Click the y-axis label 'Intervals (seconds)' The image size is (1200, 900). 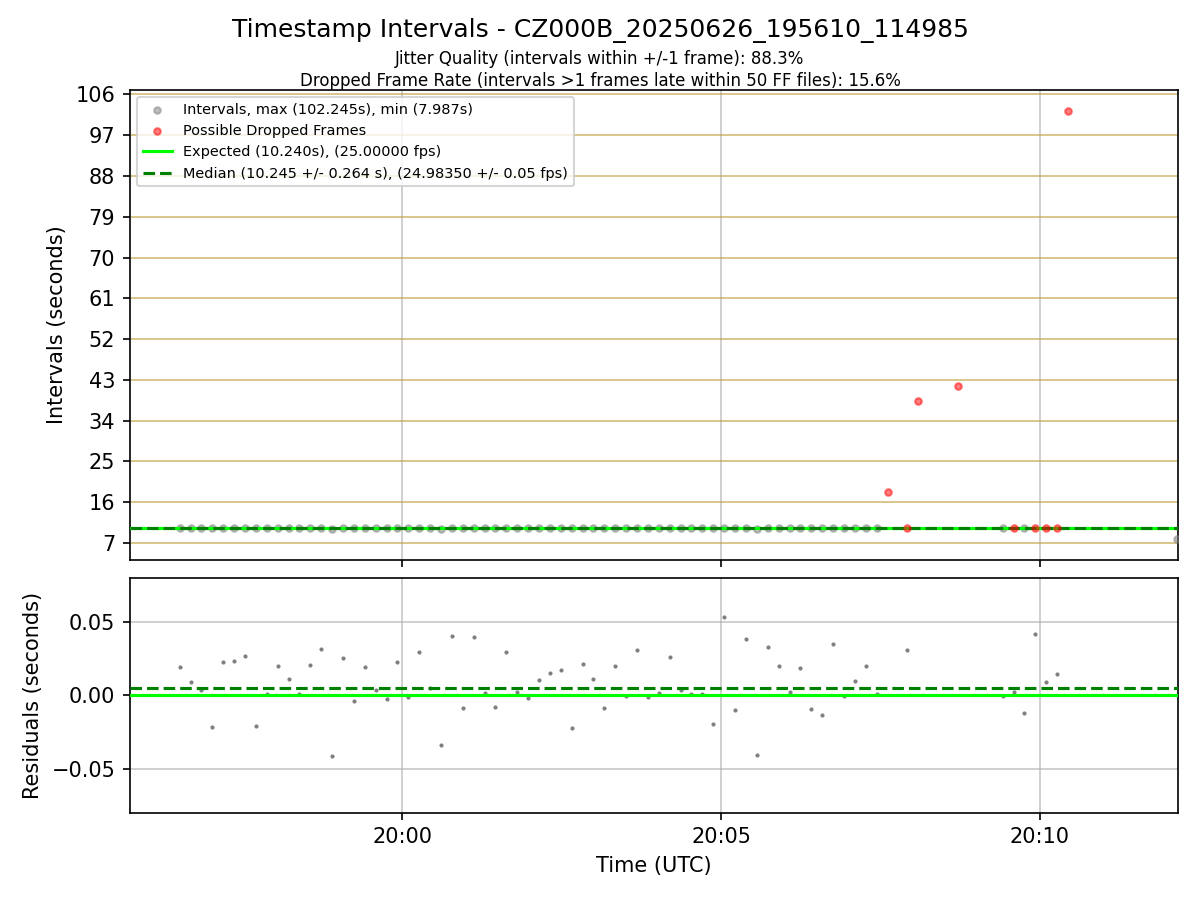(x=56, y=325)
